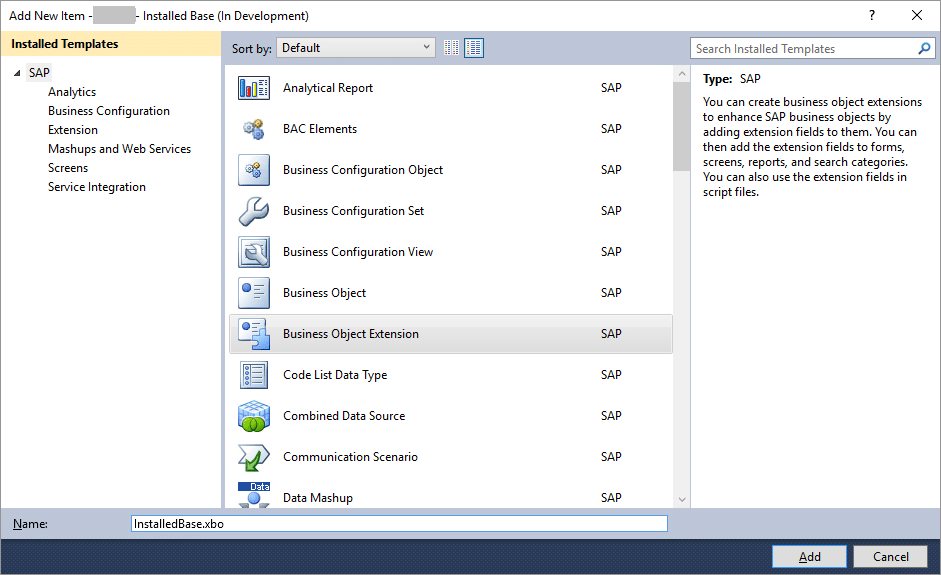Switch to small icons view

tap(452, 48)
